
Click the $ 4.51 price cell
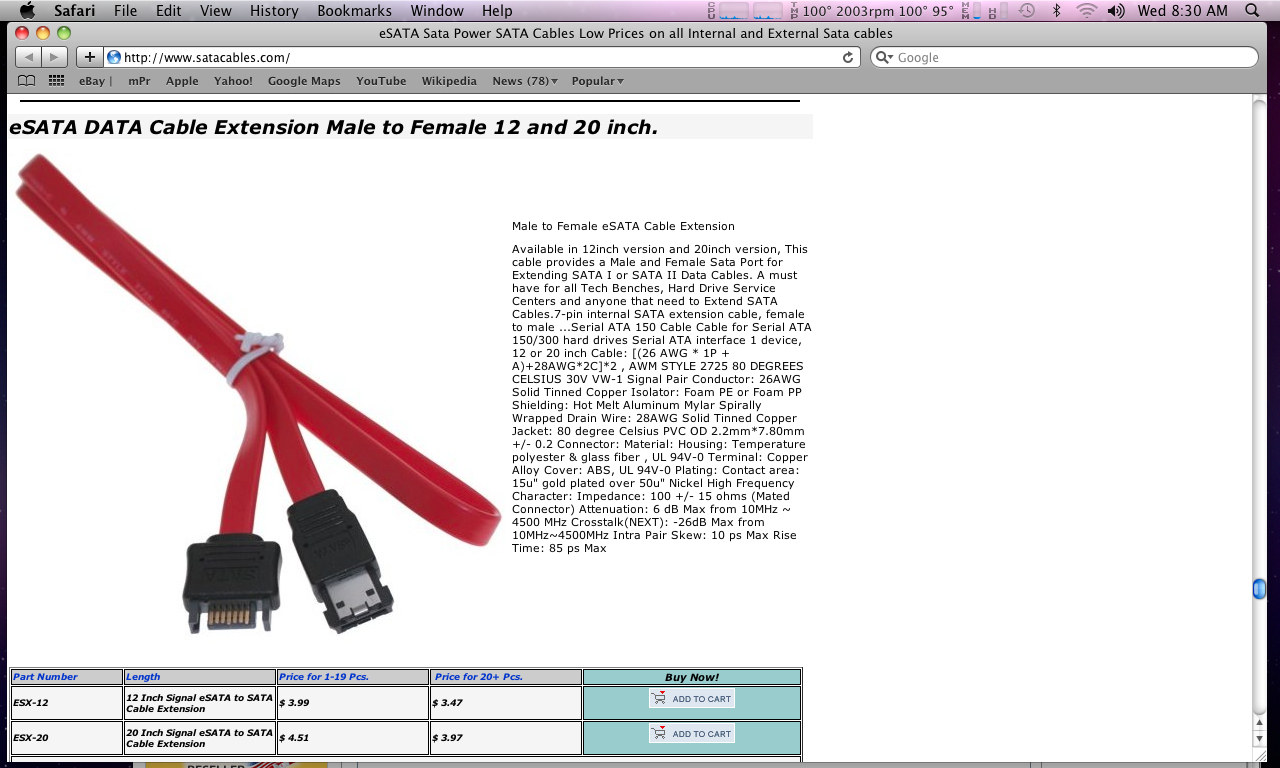(352, 738)
